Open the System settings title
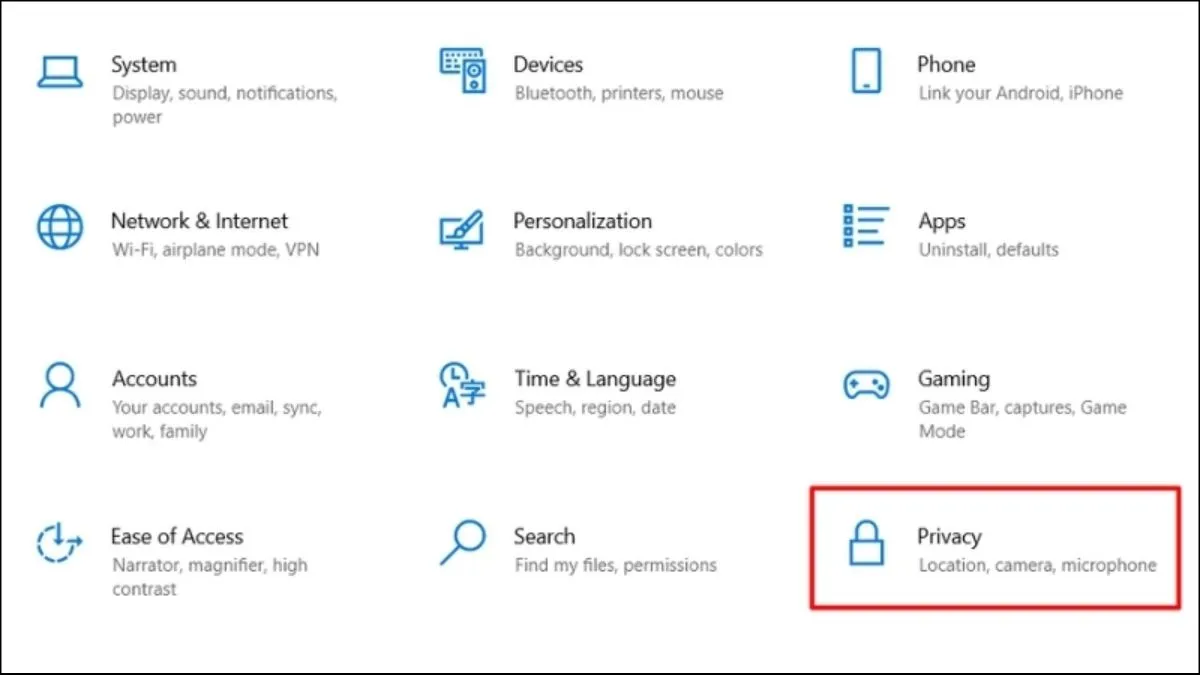Viewport: 1200px width, 675px height. click(x=144, y=65)
